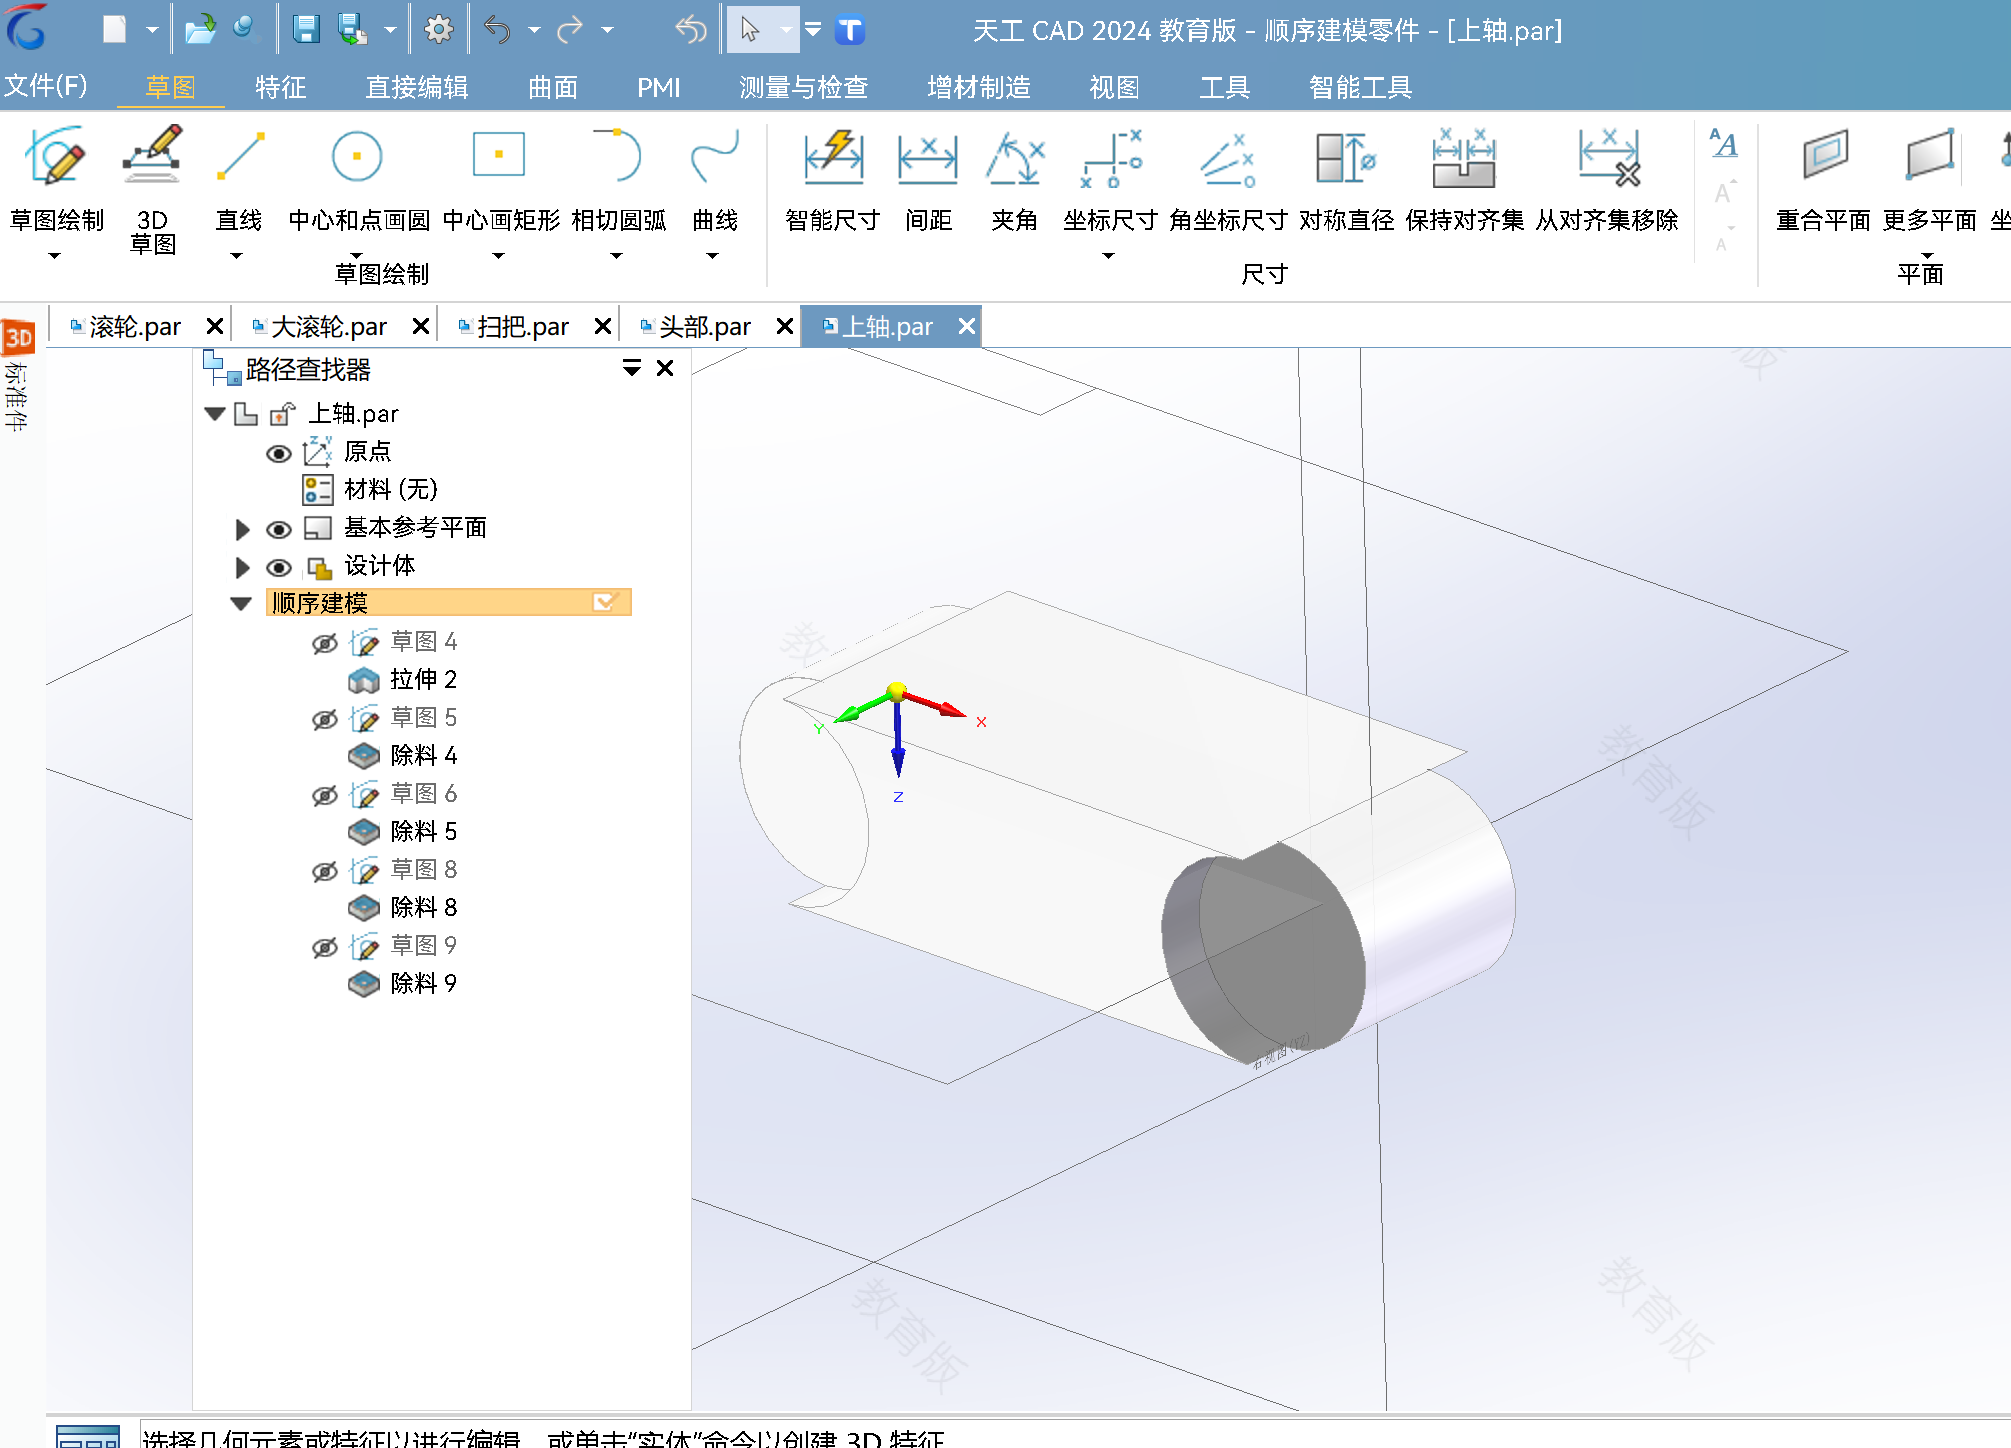Select the 中心和点画圆 circle tool
The image size is (2011, 1448).
coord(358,177)
